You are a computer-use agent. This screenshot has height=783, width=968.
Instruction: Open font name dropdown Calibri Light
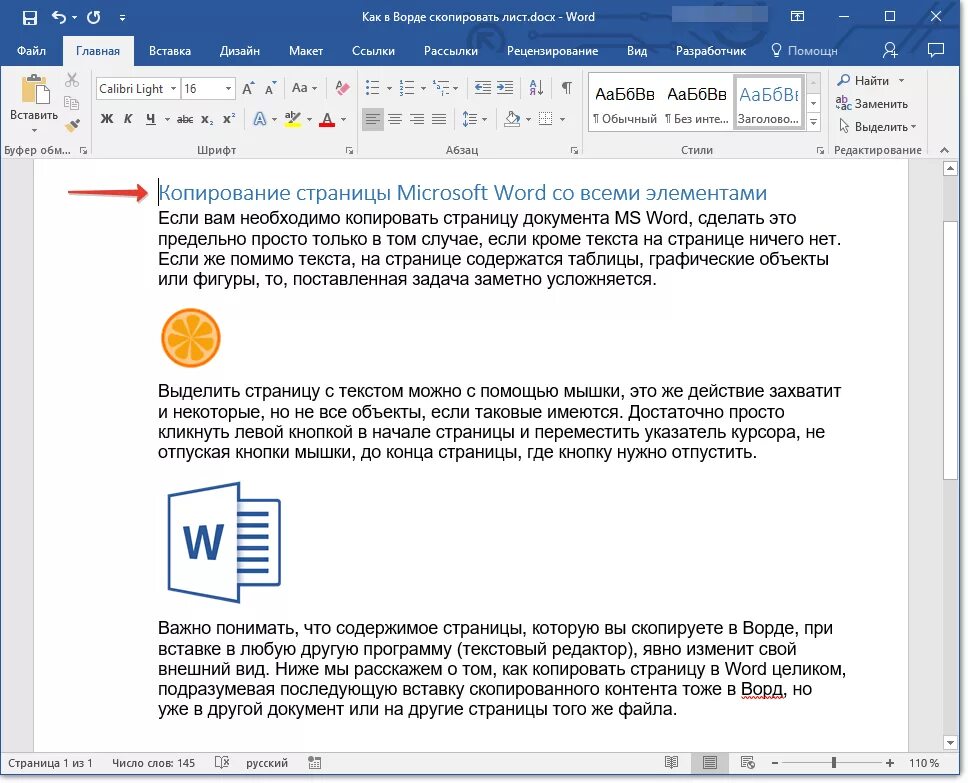(173, 88)
